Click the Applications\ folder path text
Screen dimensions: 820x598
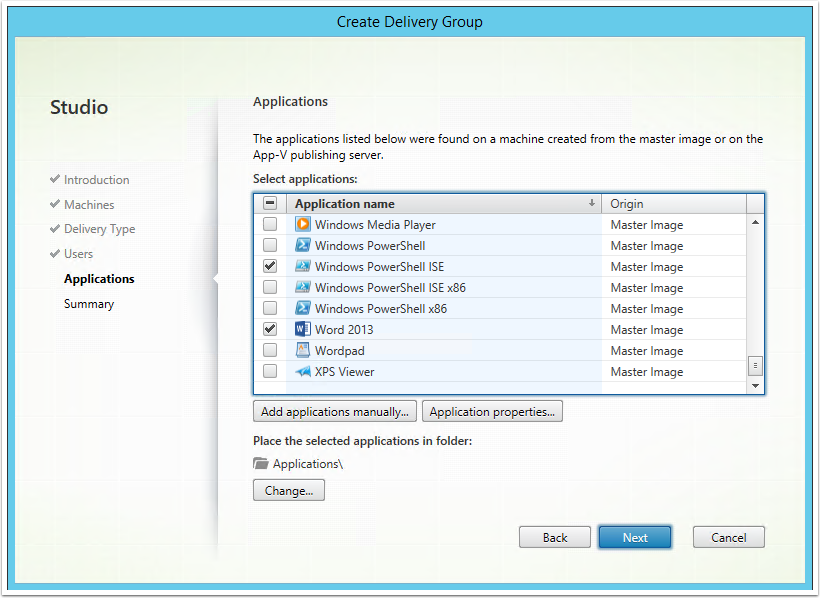(308, 464)
